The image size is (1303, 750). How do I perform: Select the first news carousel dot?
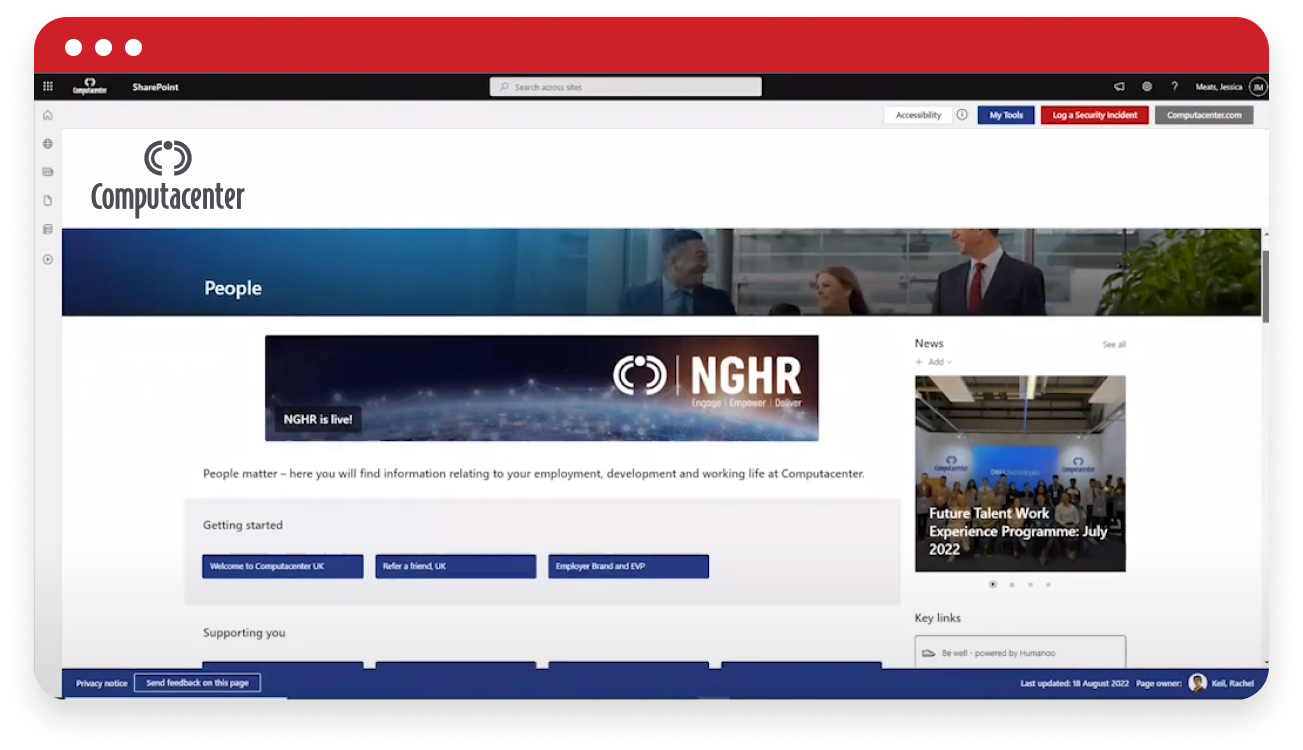(993, 584)
